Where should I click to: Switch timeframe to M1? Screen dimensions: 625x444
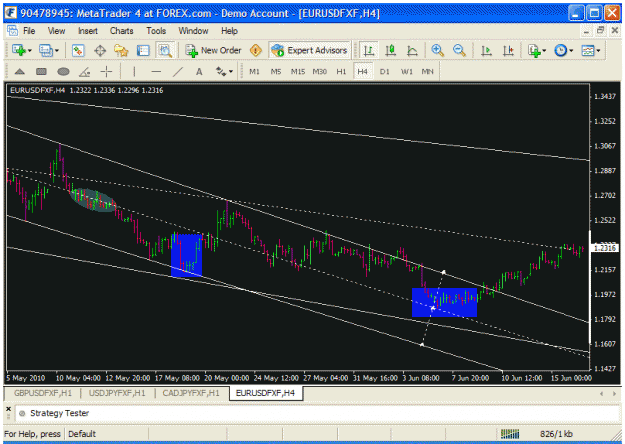[254, 72]
